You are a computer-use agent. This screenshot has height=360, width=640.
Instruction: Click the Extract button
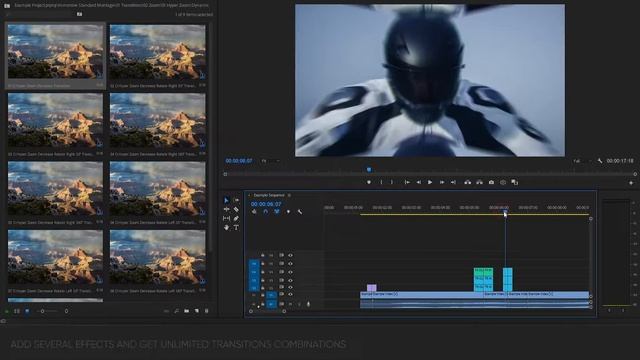click(x=480, y=182)
